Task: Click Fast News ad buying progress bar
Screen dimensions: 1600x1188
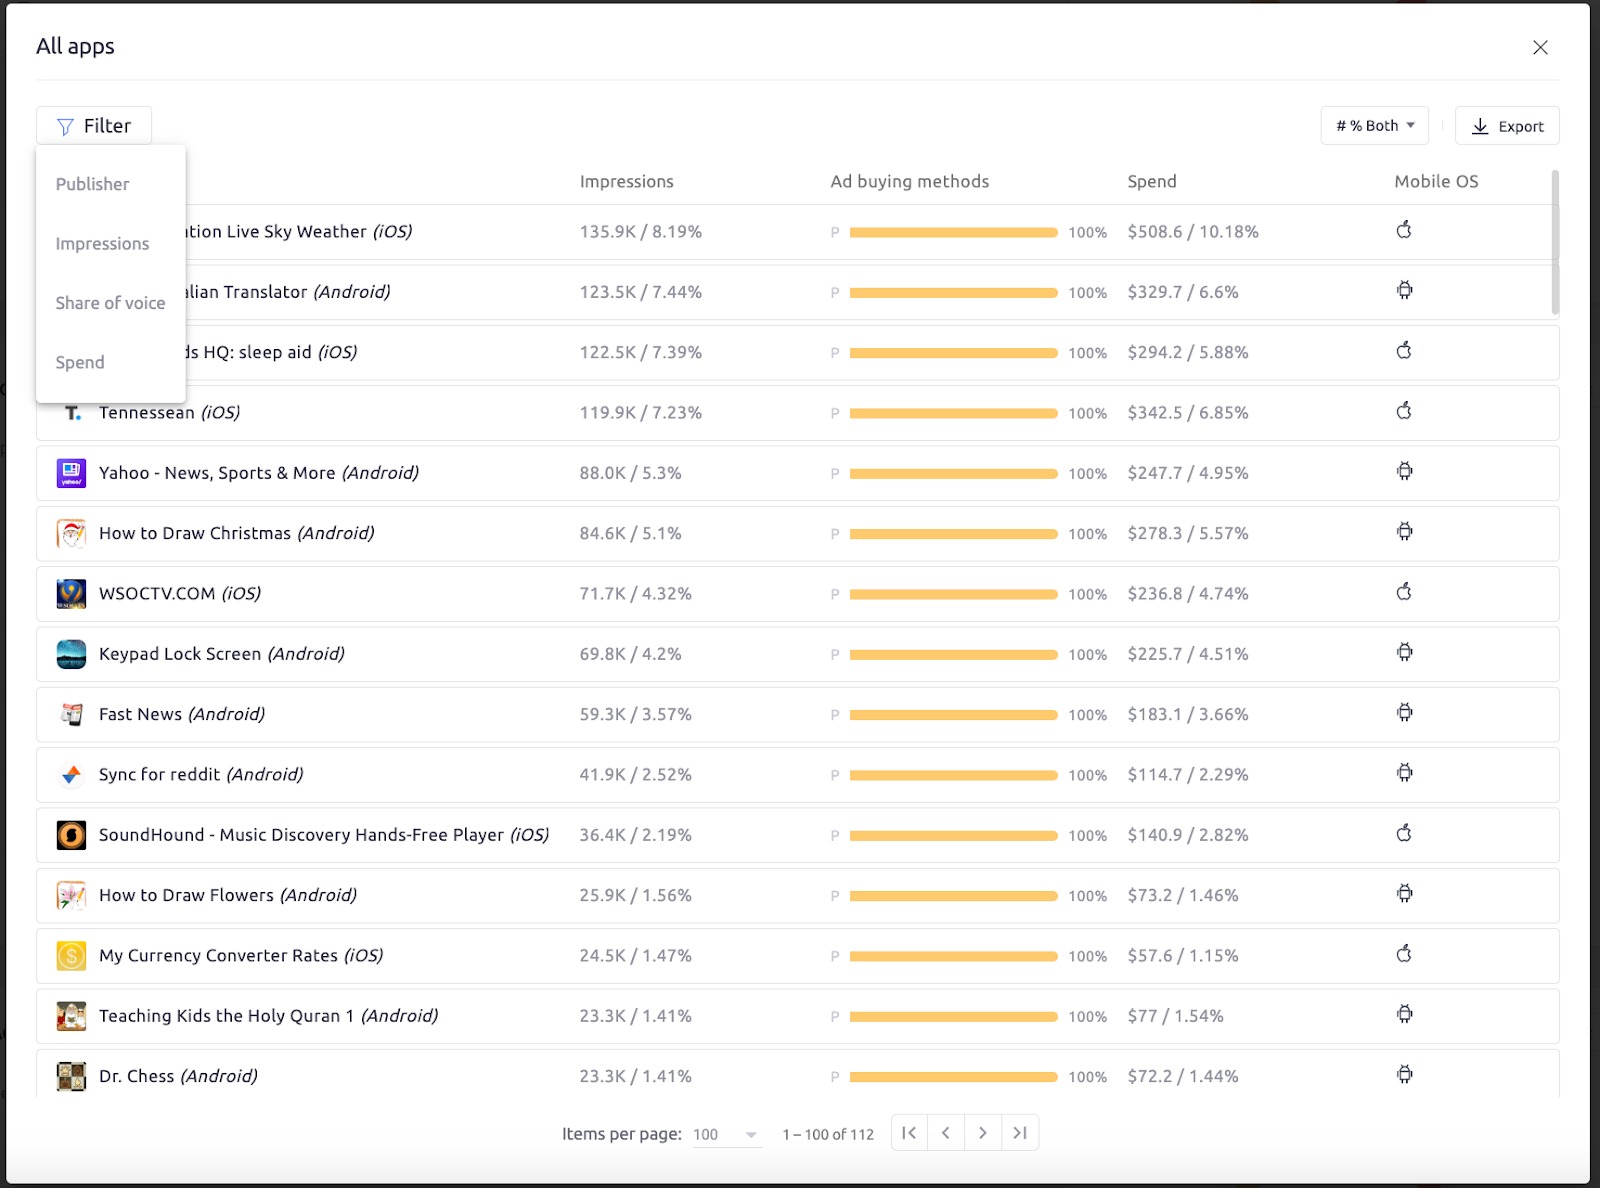Action: 953,715
